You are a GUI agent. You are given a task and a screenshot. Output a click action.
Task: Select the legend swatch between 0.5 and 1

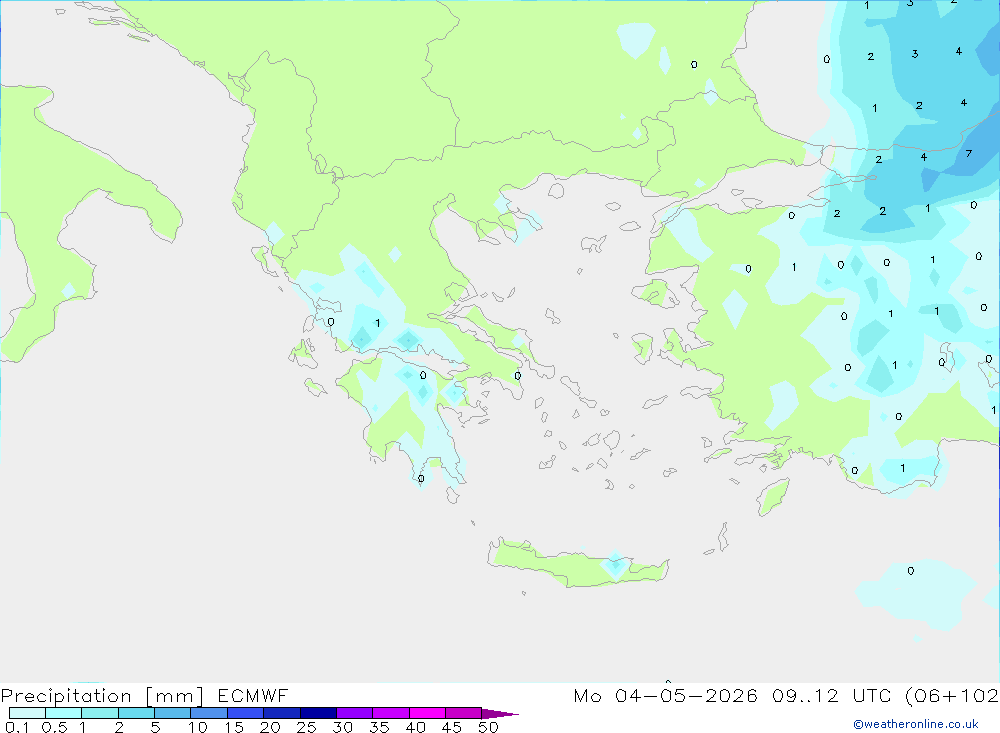tap(64, 713)
